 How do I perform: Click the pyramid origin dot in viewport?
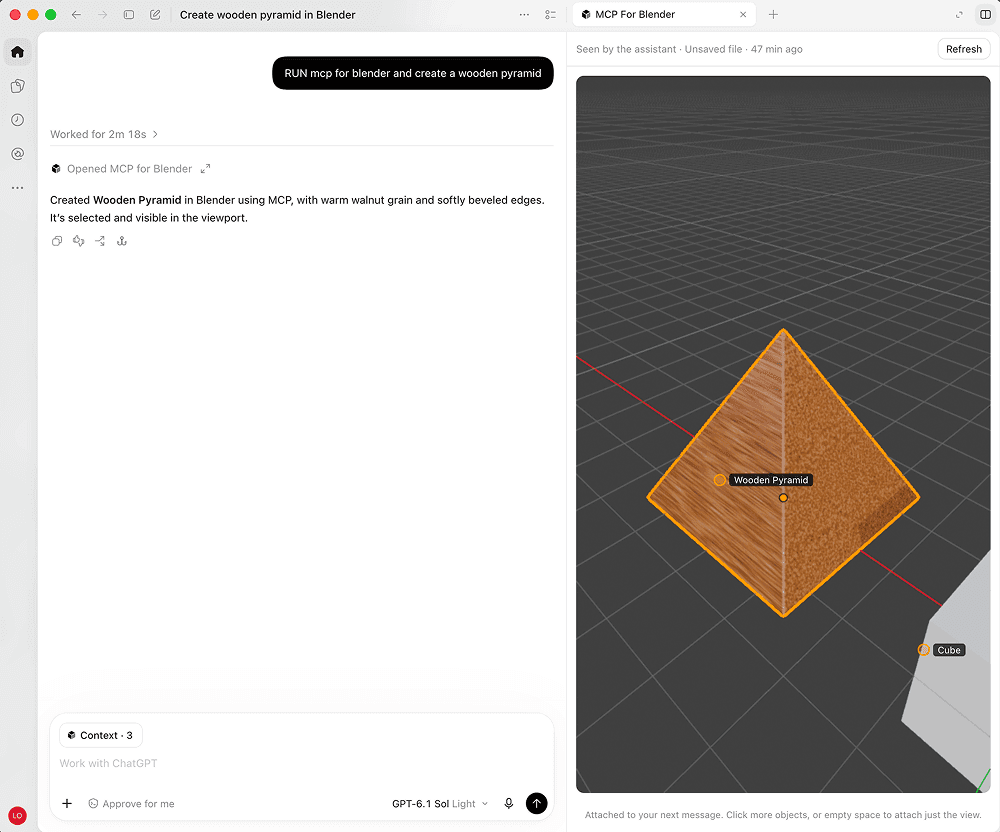pos(783,498)
